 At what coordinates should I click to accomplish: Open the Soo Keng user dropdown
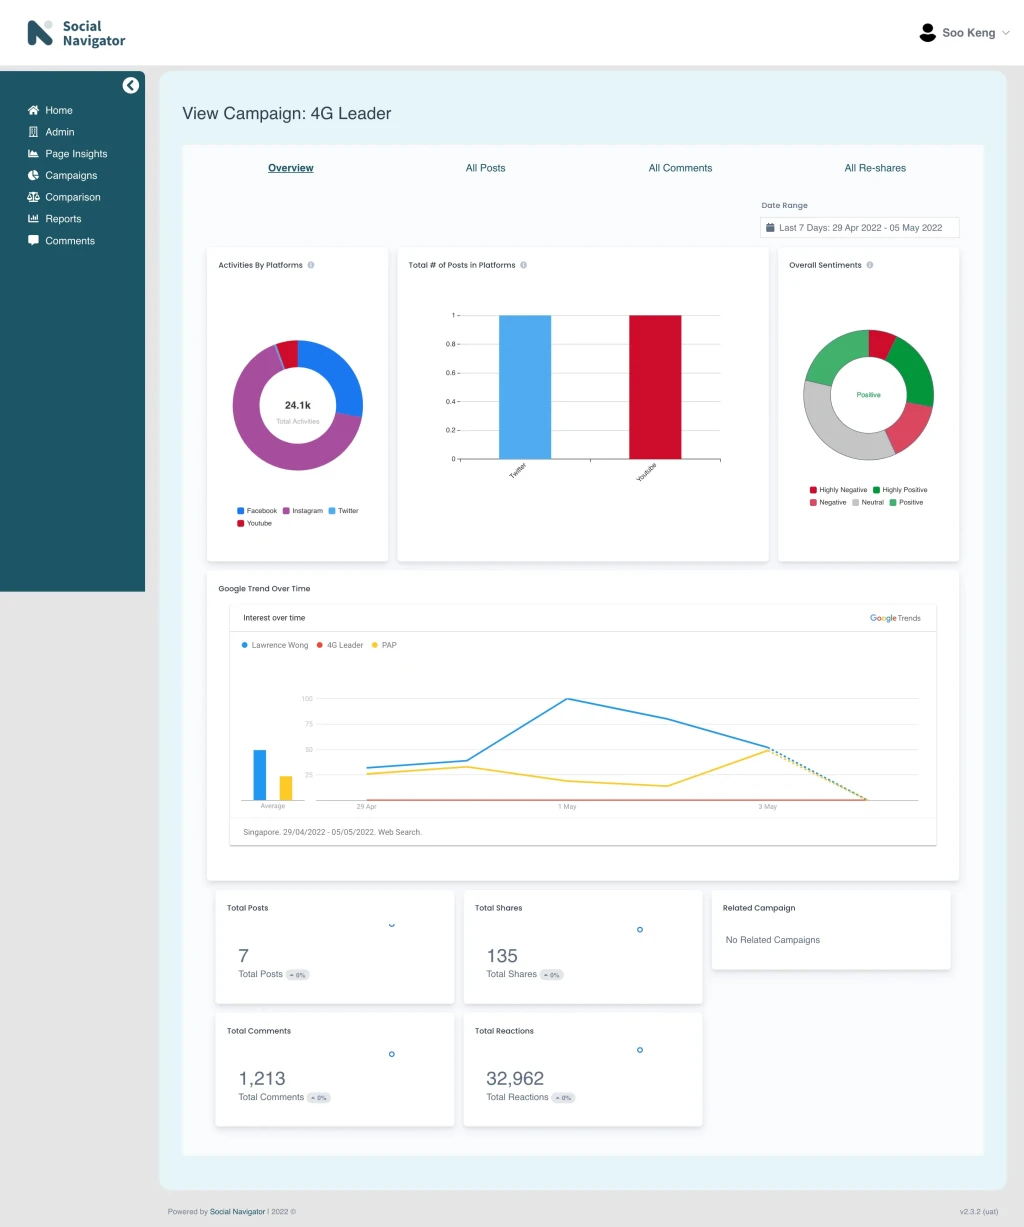pyautogui.click(x=965, y=33)
